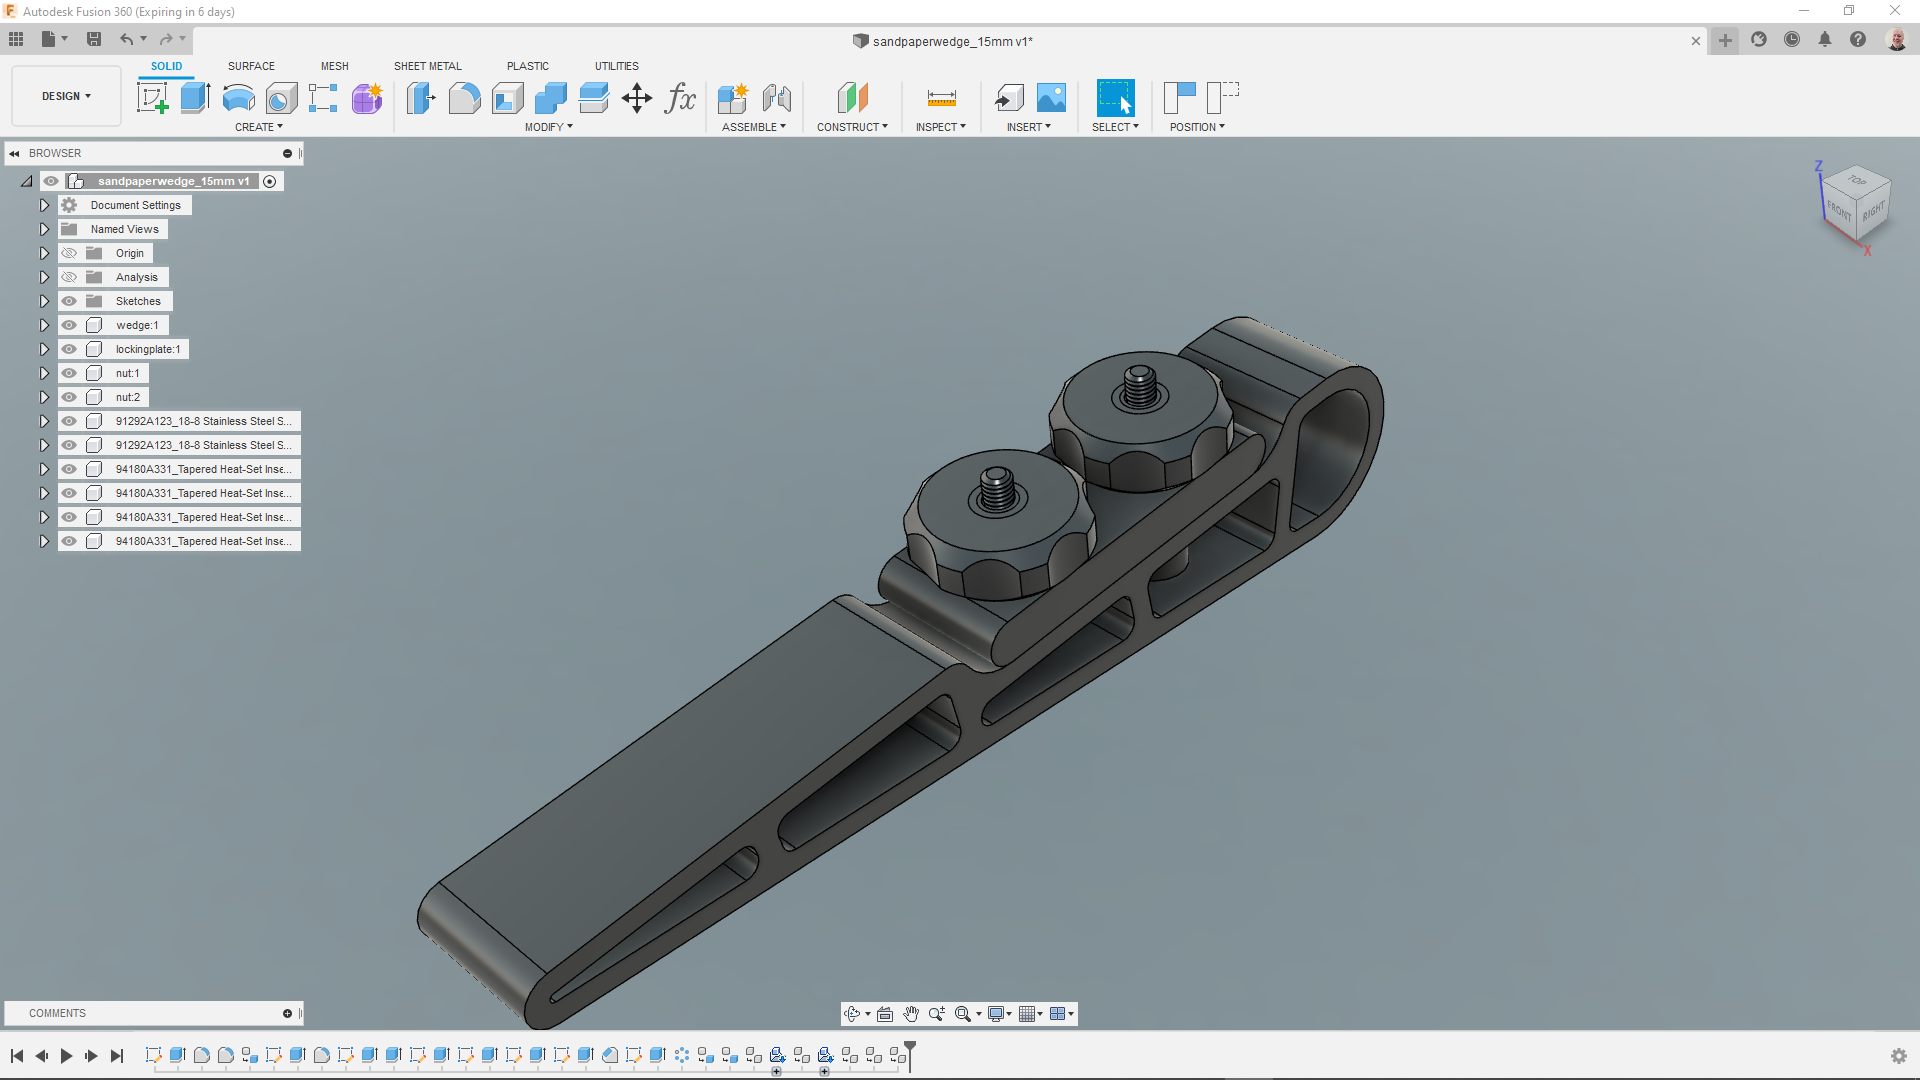Play the design timeline
1920x1080 pixels.
click(66, 1056)
